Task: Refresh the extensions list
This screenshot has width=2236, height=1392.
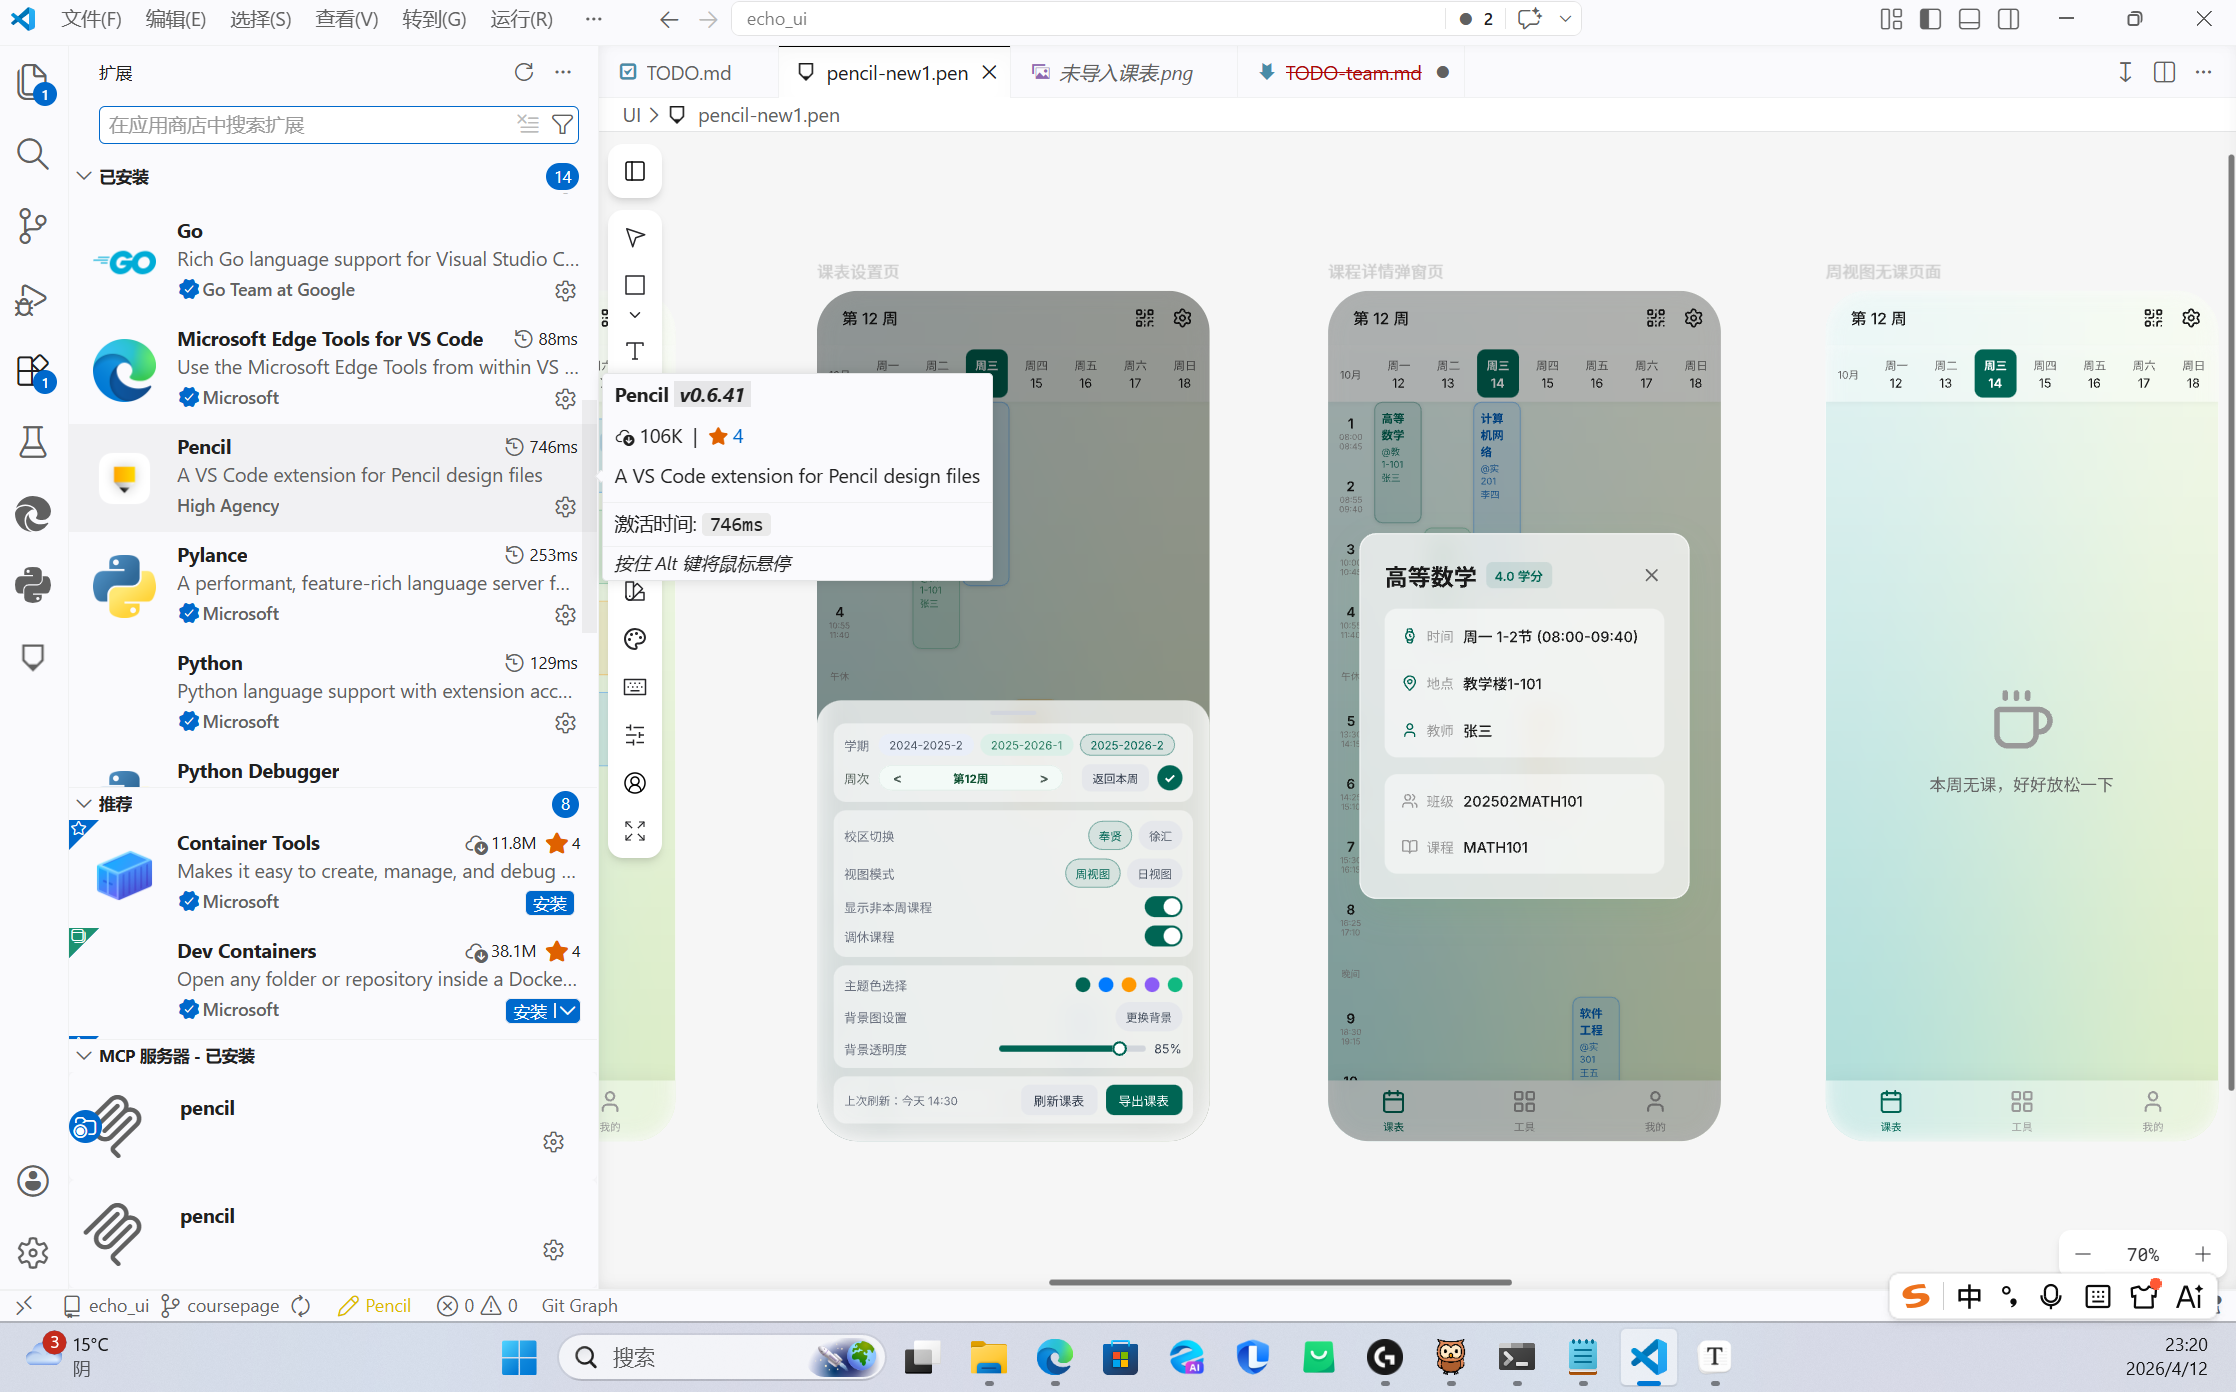Action: coord(523,72)
